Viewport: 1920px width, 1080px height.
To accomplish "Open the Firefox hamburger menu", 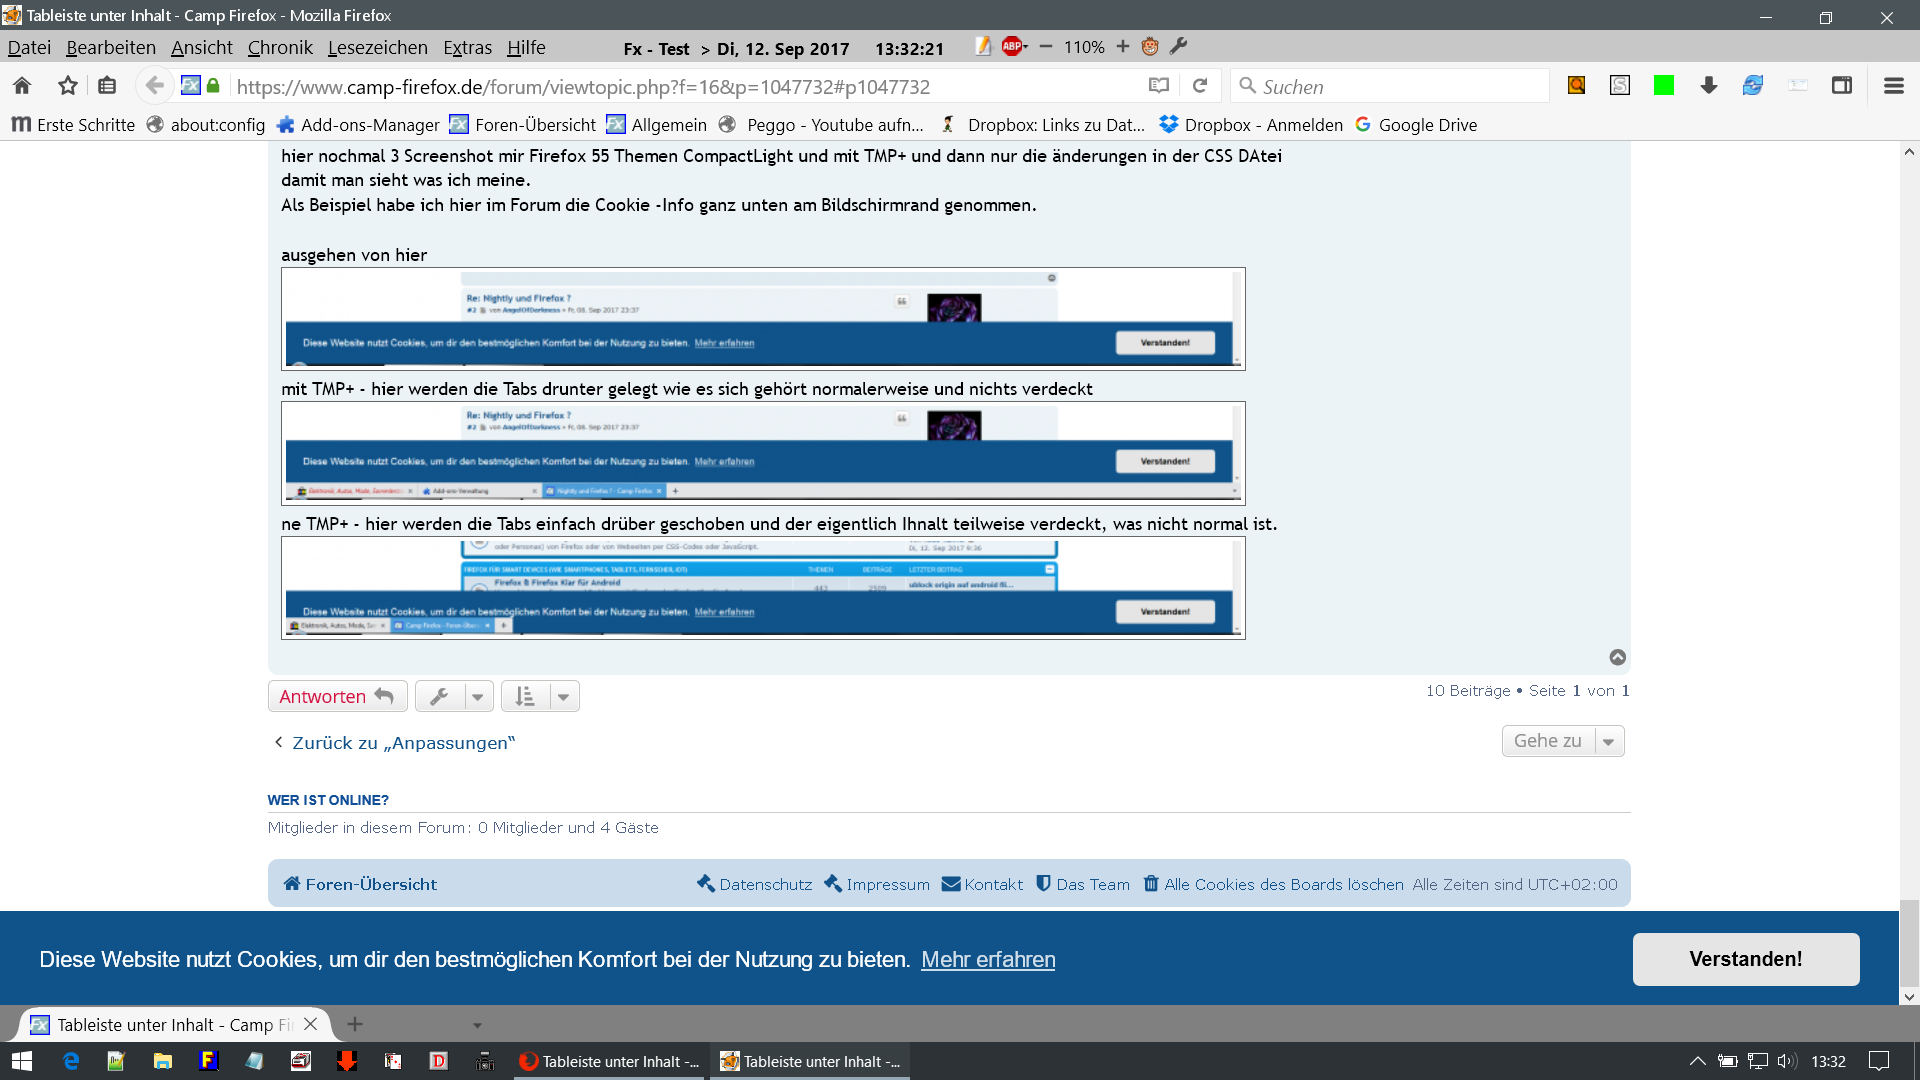I will click(1893, 86).
